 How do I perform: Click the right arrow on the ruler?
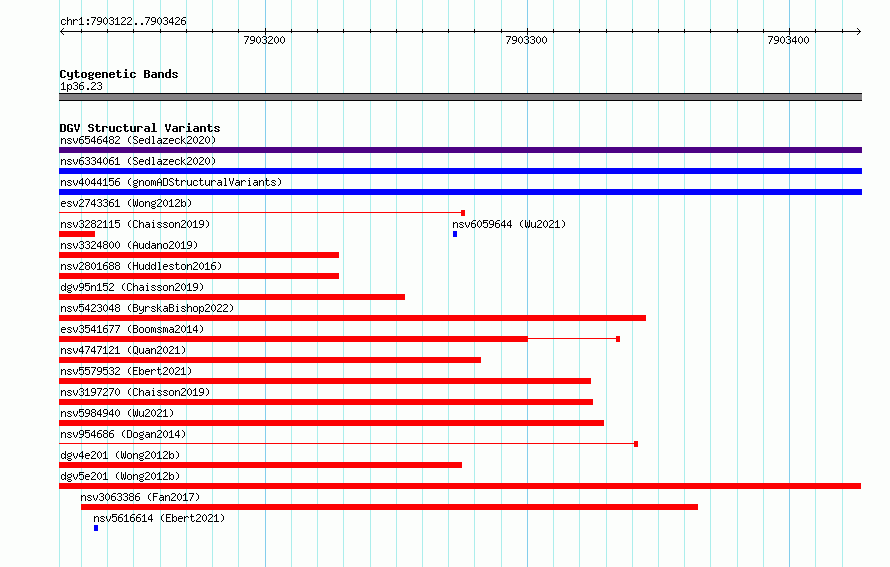point(859,31)
